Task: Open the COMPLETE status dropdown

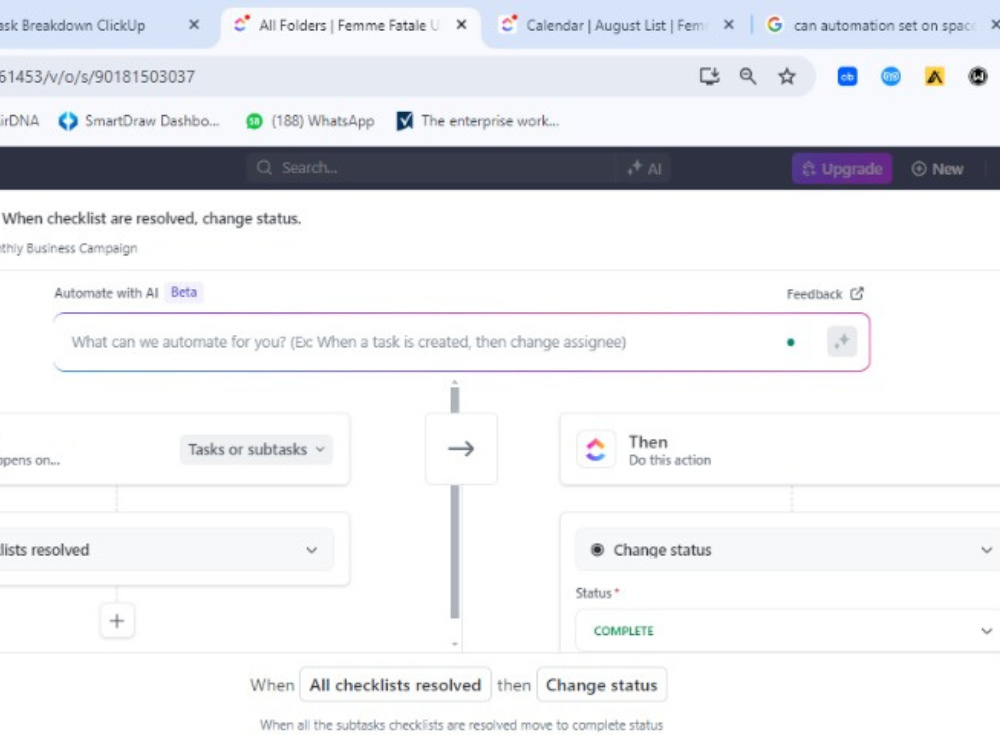Action: pos(788,631)
